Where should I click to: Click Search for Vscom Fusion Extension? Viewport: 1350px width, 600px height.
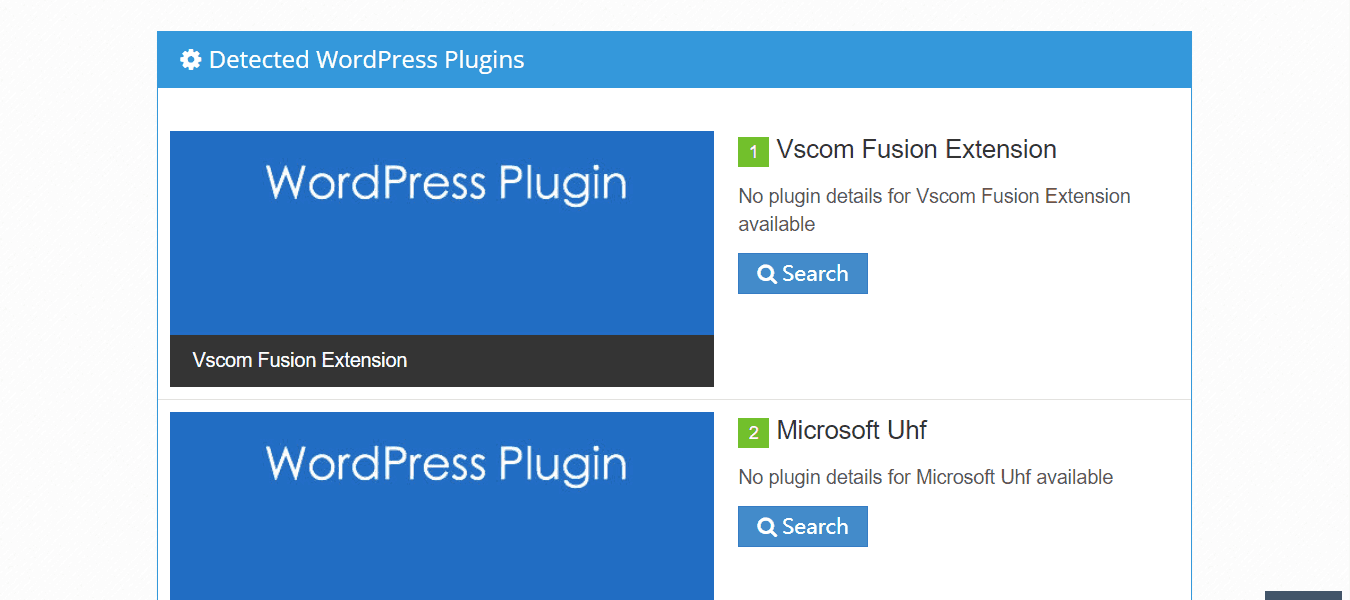point(802,273)
